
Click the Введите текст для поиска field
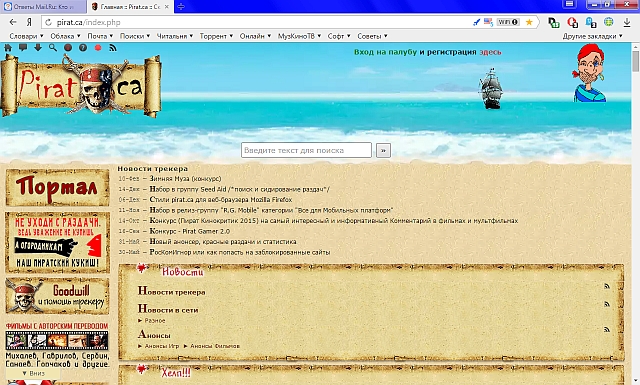pos(306,150)
